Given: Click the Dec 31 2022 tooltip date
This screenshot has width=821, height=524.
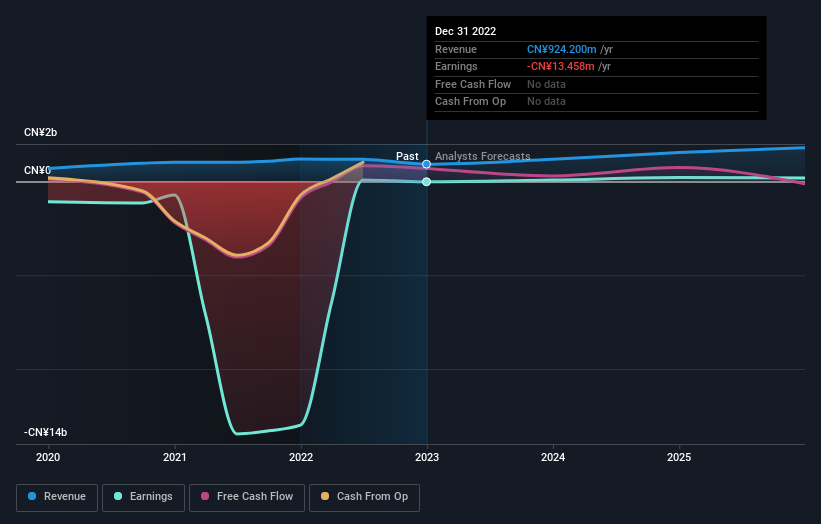Looking at the screenshot, I should pyautogui.click(x=465, y=31).
